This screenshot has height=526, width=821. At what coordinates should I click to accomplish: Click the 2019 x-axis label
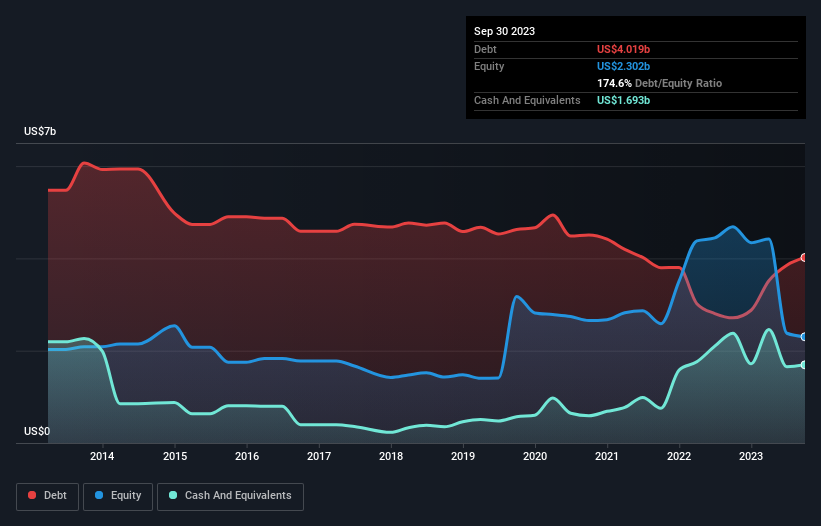[463, 456]
